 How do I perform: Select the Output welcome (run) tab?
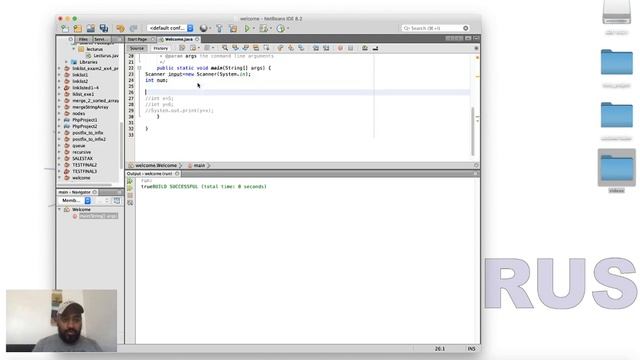click(149, 174)
